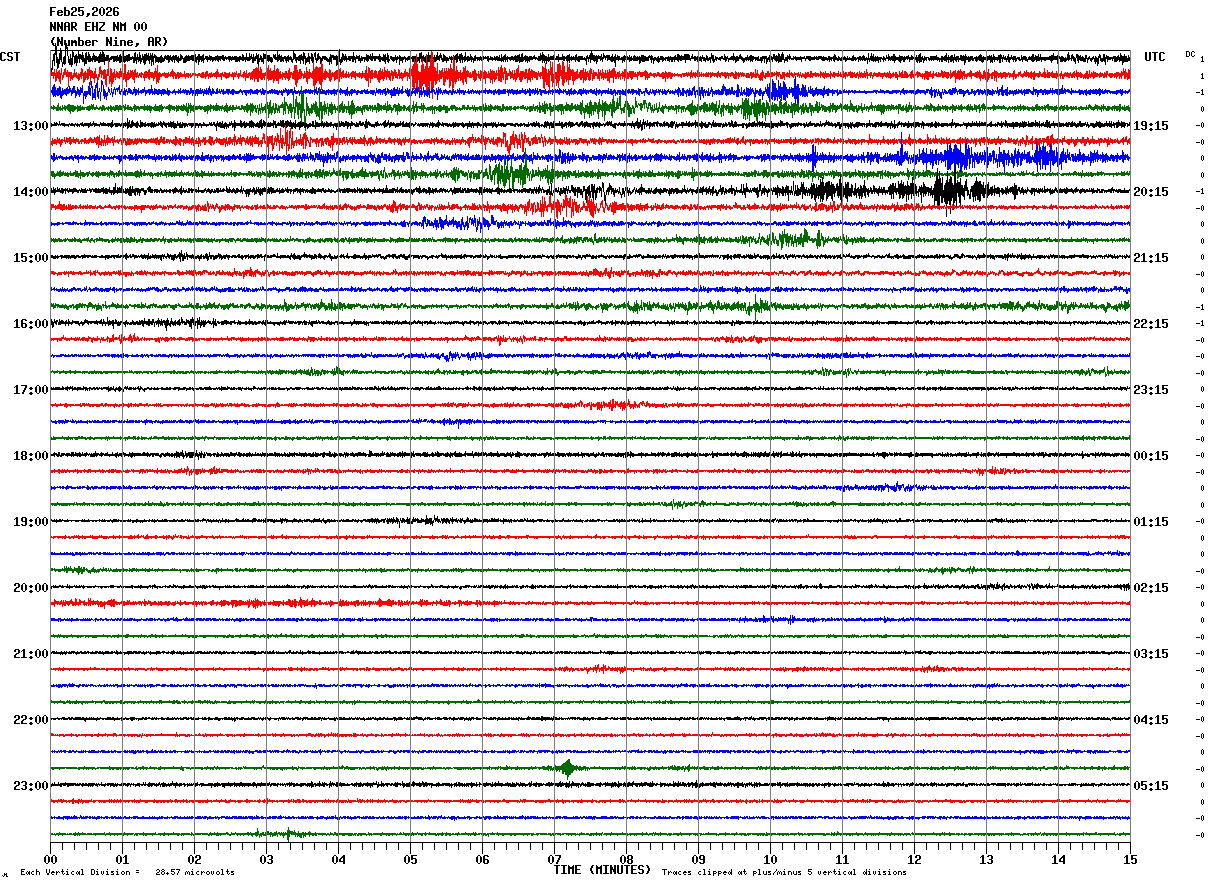Click the 22:15 UTC time label
Image resolution: width=1210 pixels, height=886 pixels.
click(x=1151, y=324)
